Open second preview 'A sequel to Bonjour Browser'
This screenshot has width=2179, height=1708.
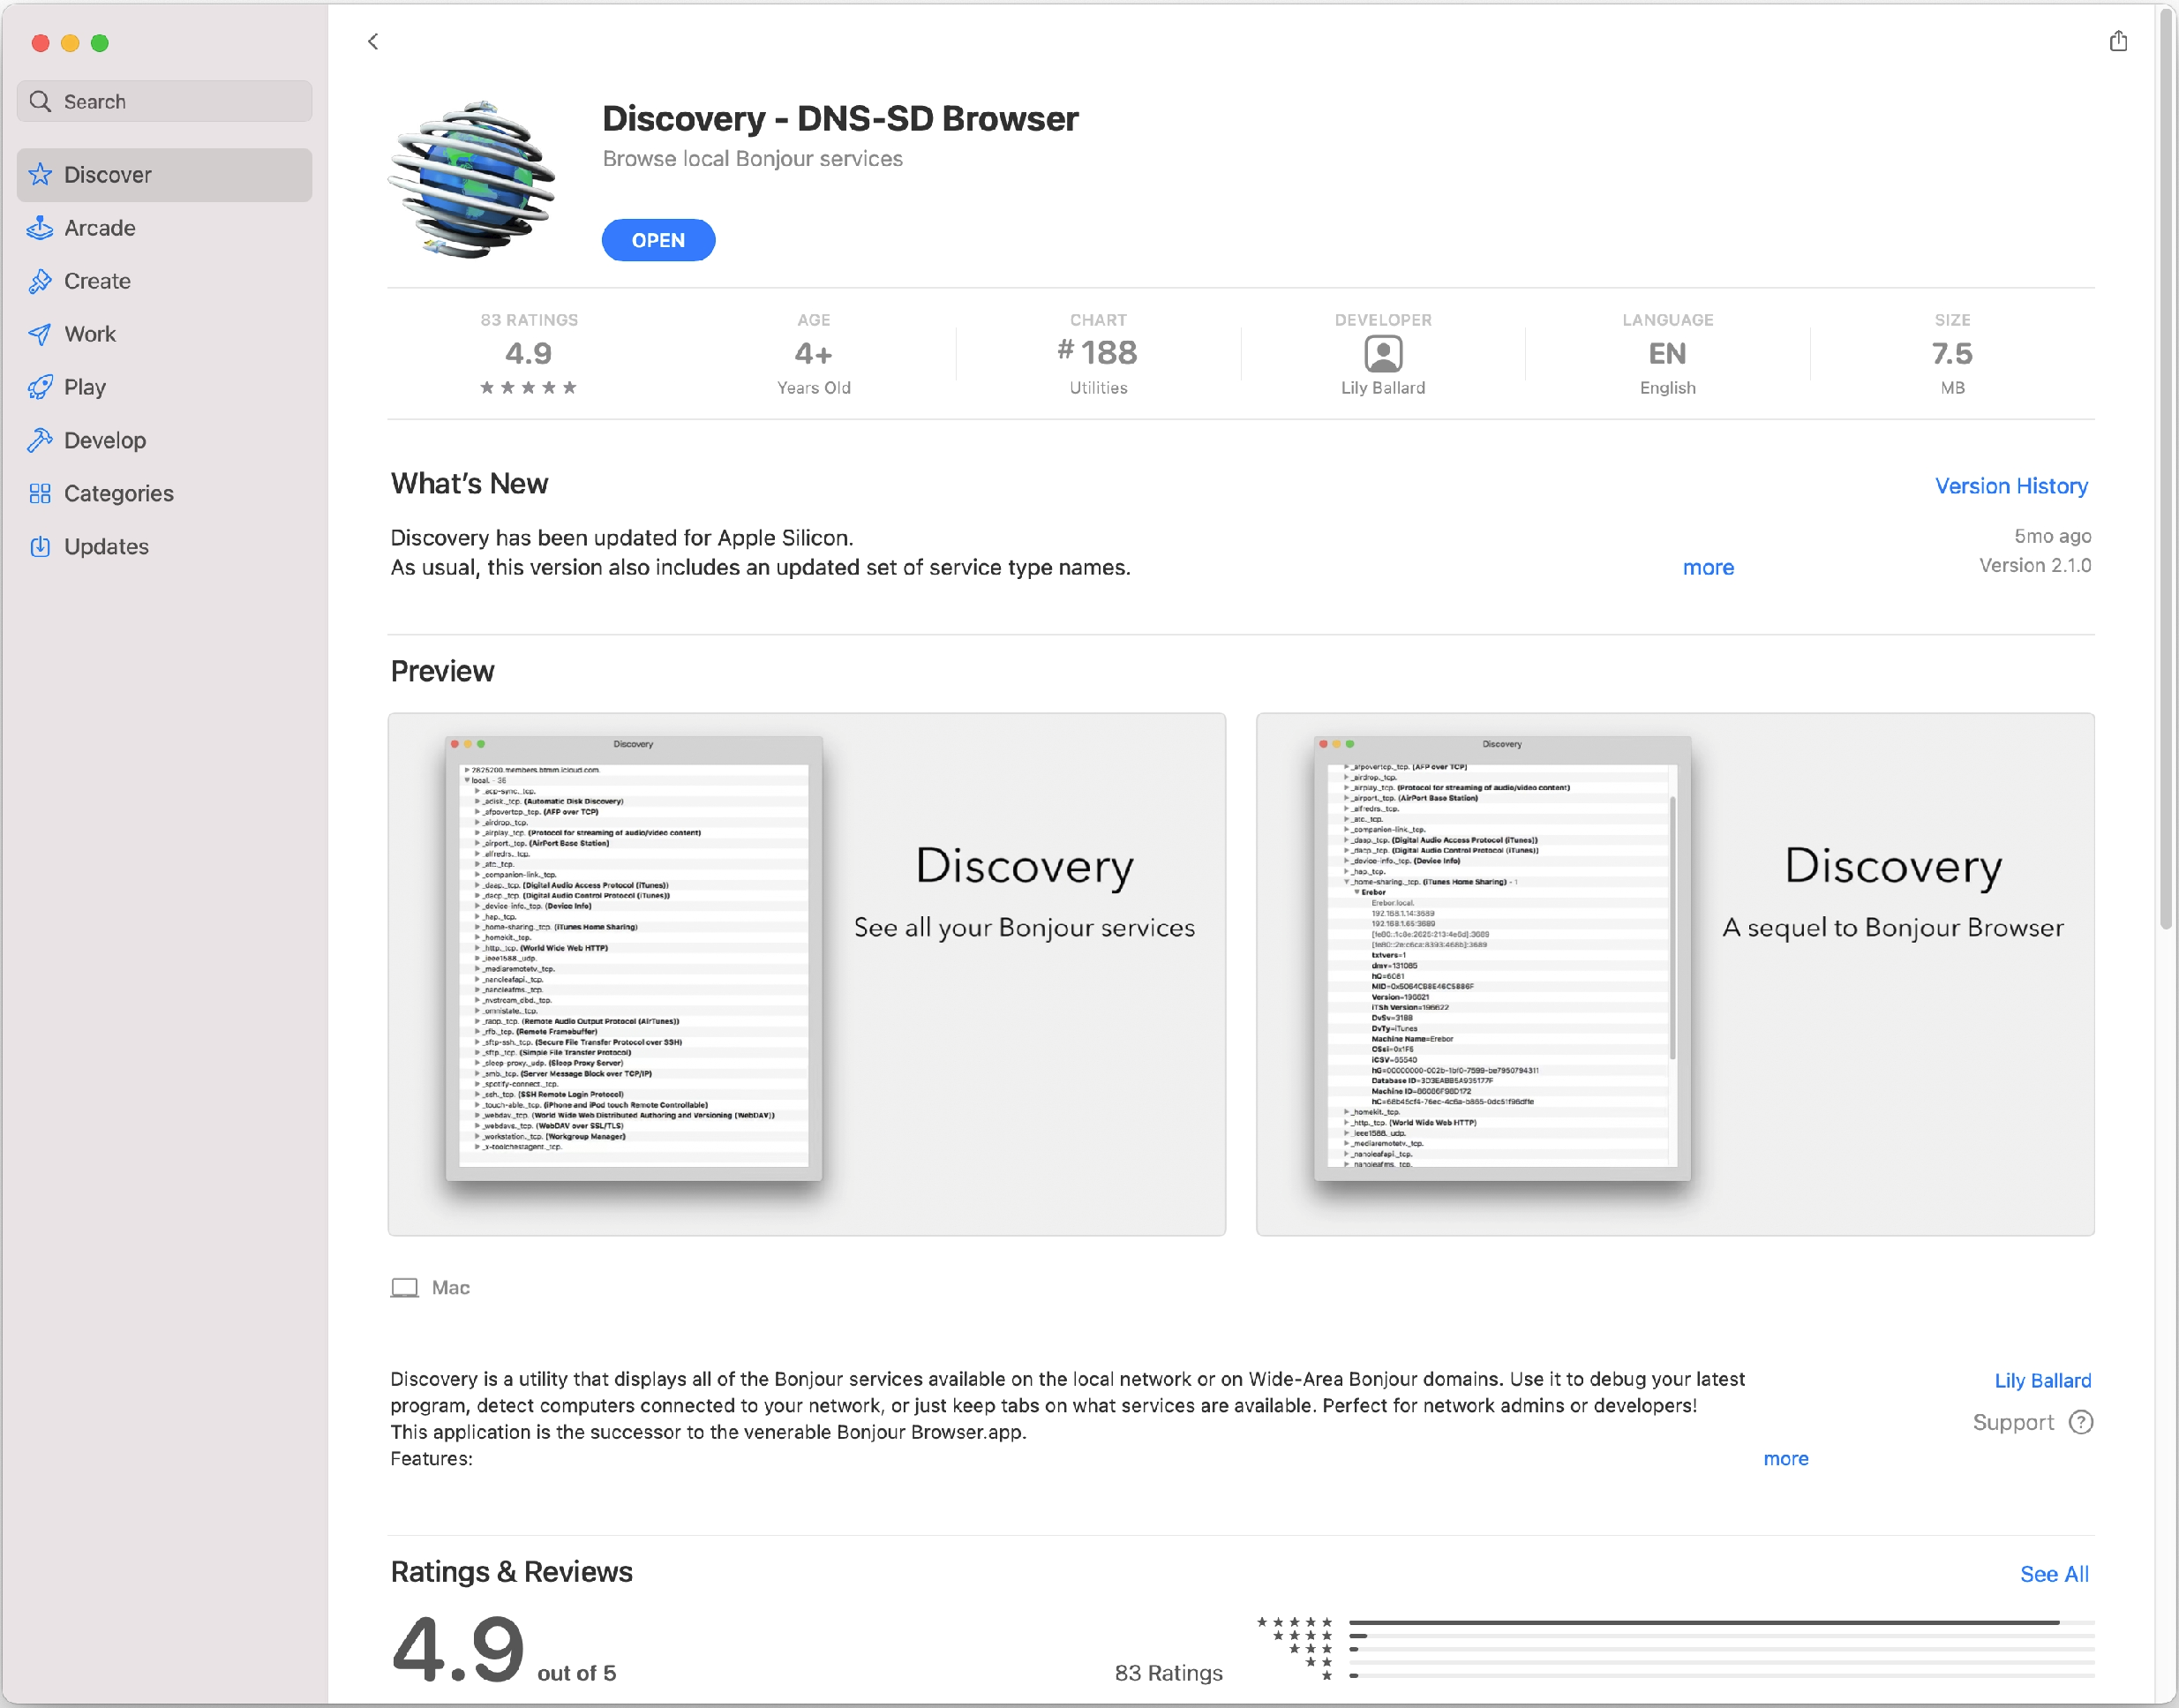[1675, 974]
